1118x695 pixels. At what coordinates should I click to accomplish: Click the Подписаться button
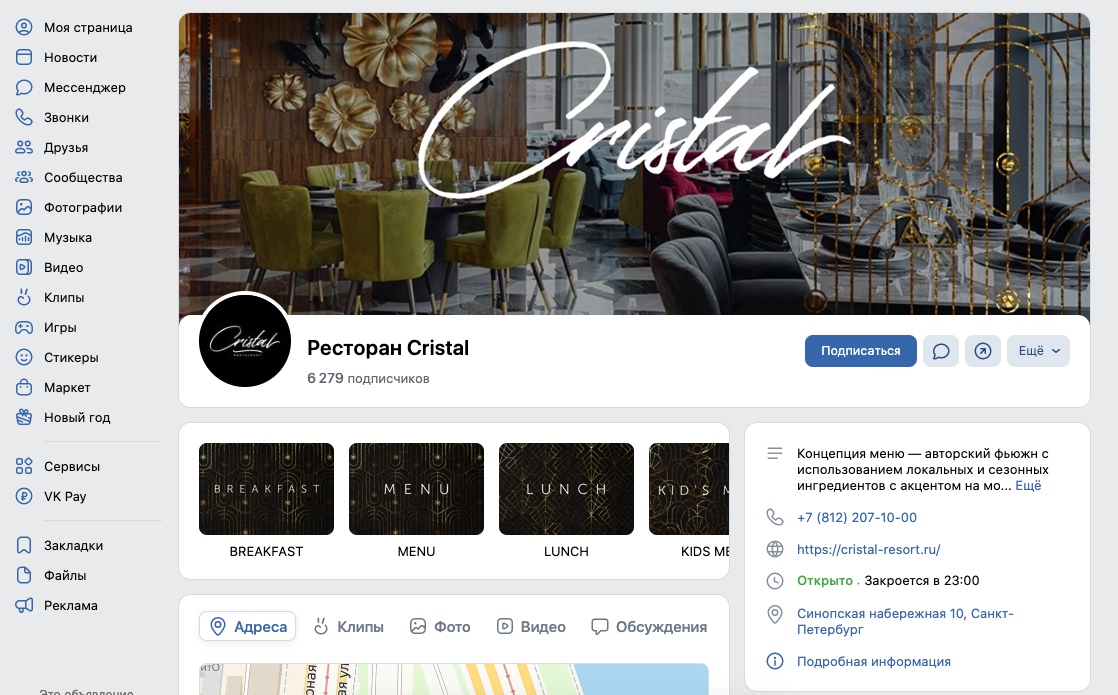coord(861,351)
